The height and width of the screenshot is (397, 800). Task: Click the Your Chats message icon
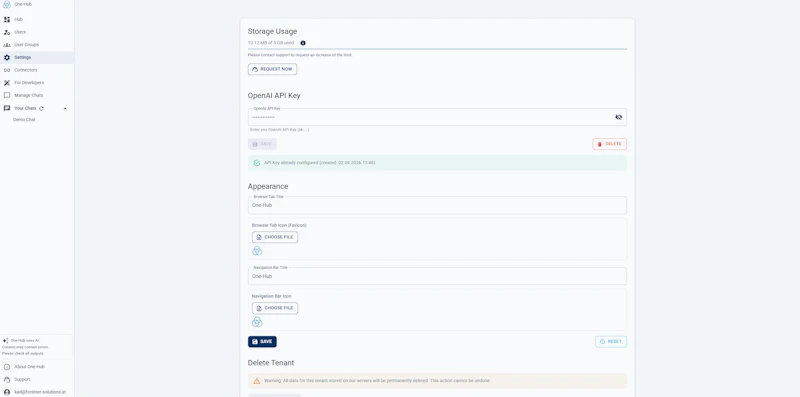click(x=7, y=108)
